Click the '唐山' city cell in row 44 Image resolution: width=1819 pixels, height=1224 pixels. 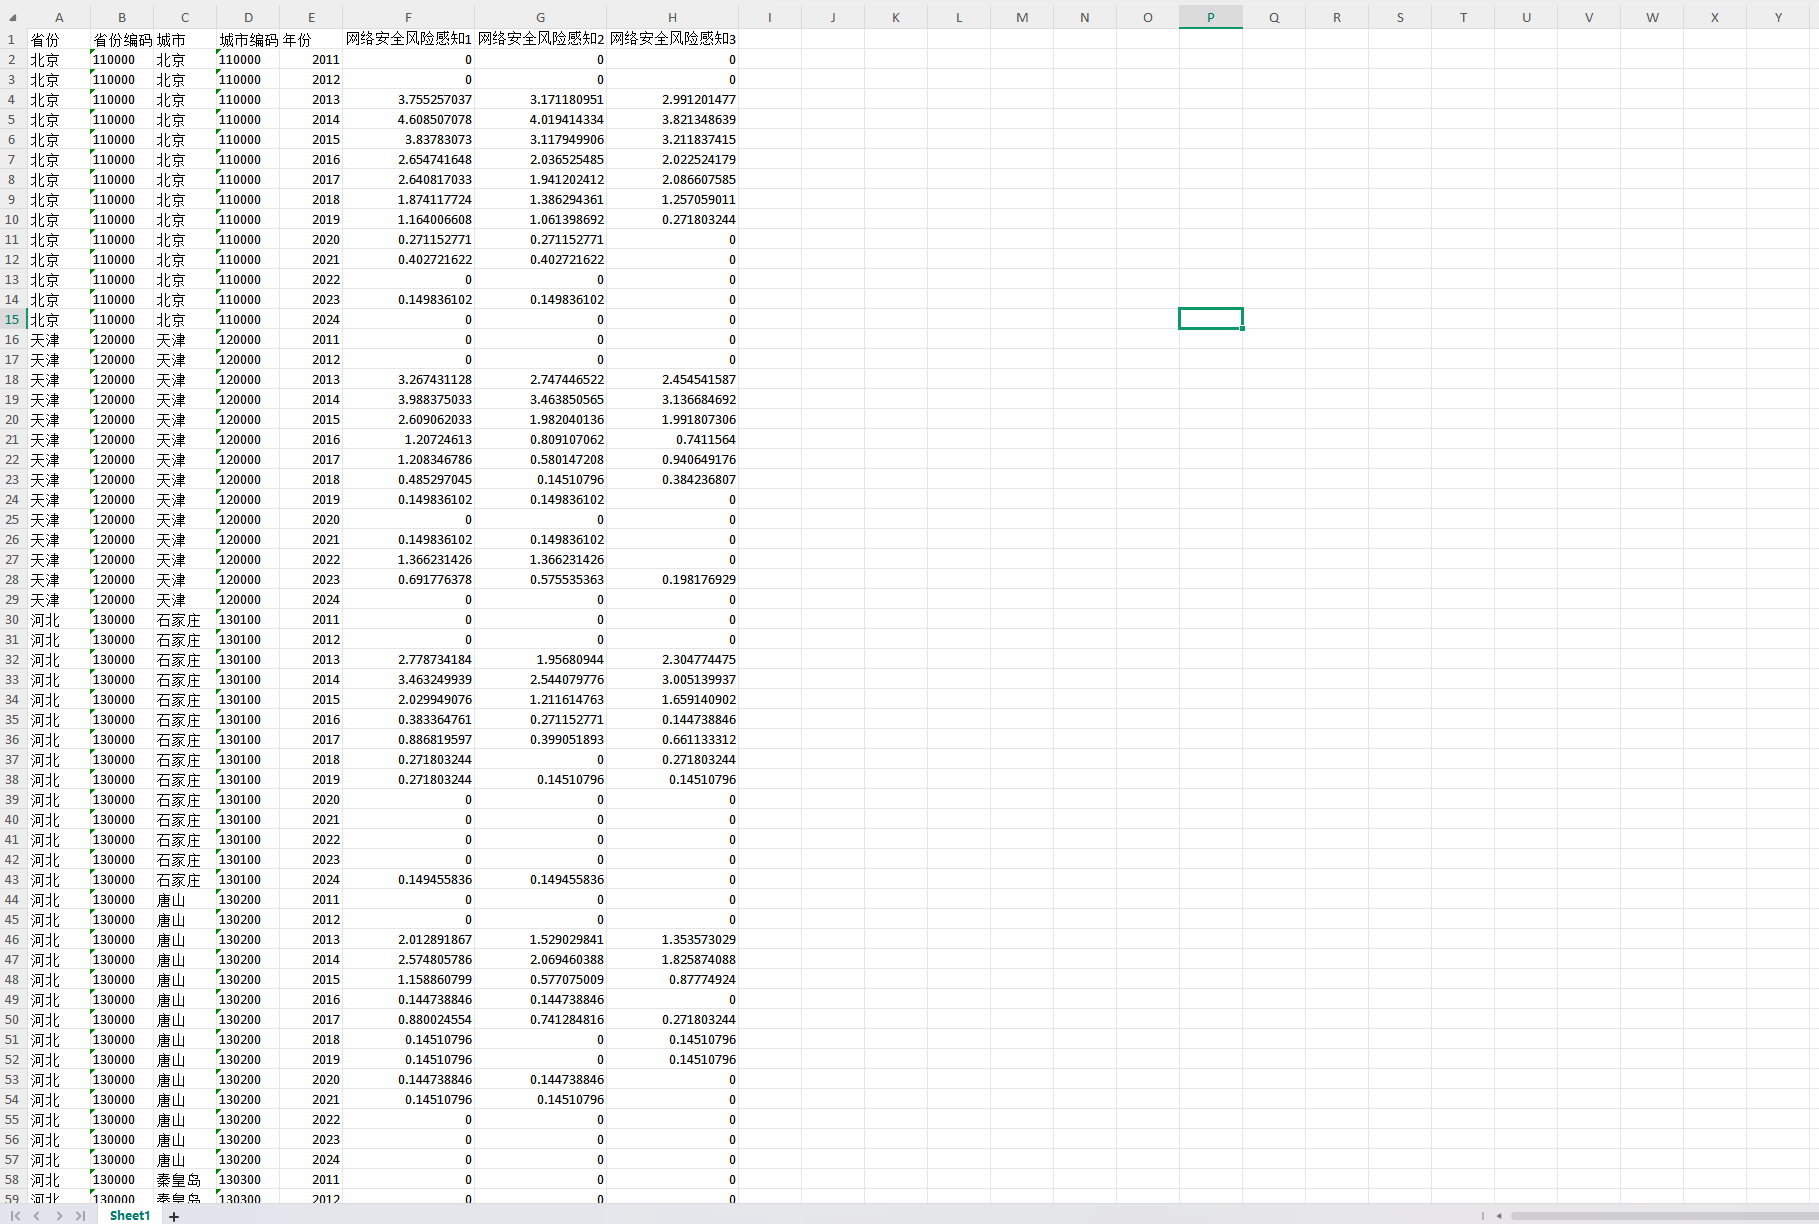[x=185, y=899]
